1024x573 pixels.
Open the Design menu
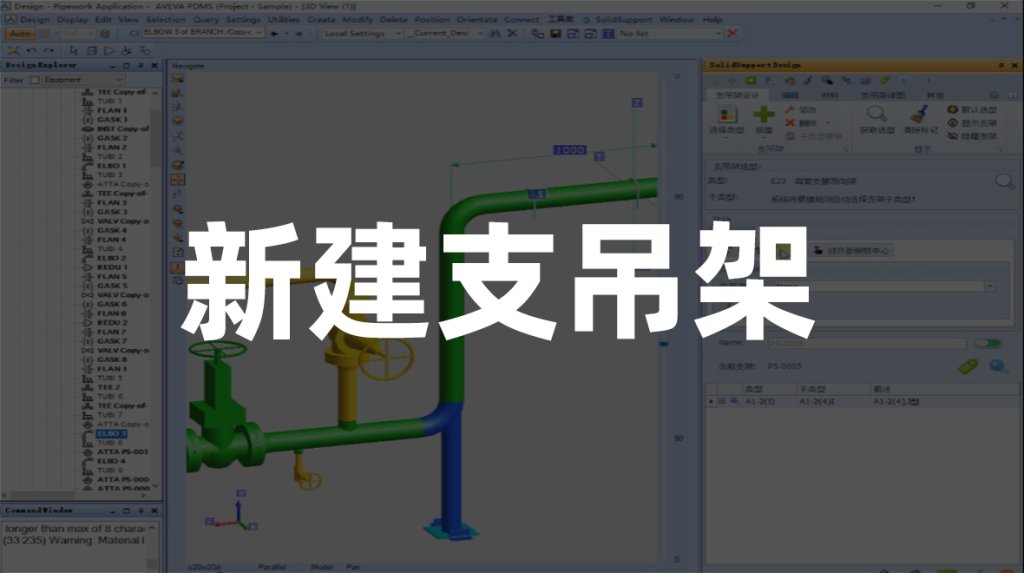35,20
